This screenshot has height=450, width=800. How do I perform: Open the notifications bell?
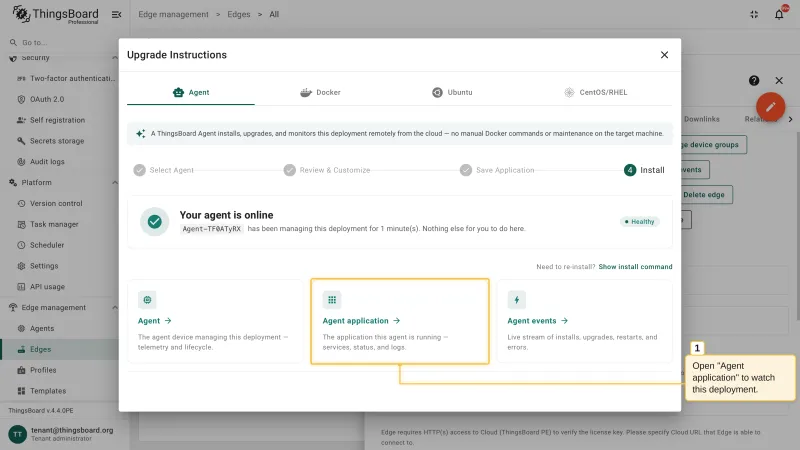coord(779,14)
